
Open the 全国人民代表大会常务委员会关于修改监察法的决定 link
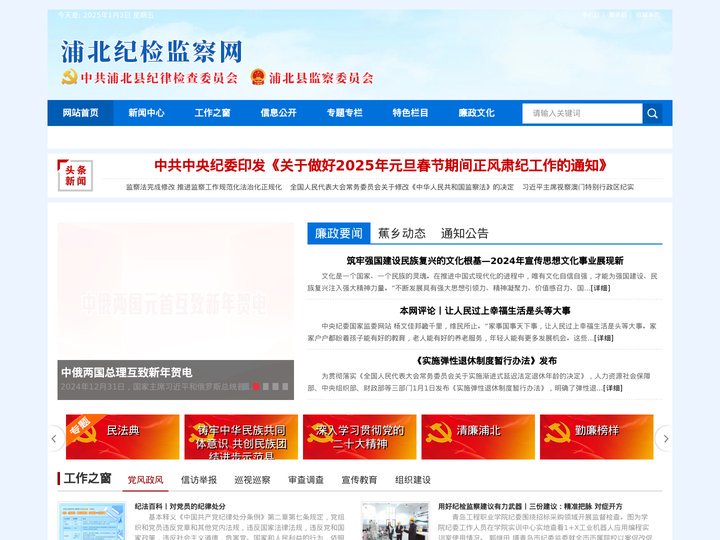[x=402, y=187]
